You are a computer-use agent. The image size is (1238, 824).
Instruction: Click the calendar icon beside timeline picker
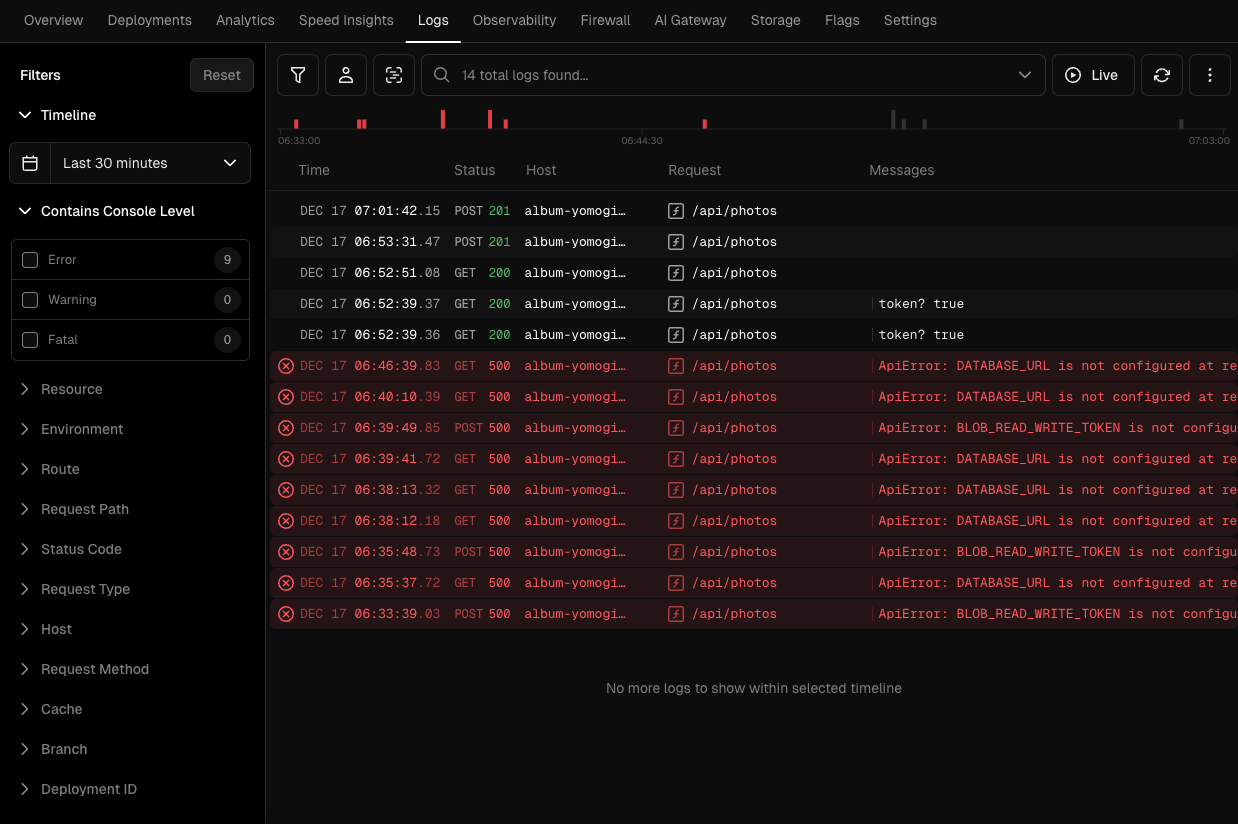pos(30,162)
